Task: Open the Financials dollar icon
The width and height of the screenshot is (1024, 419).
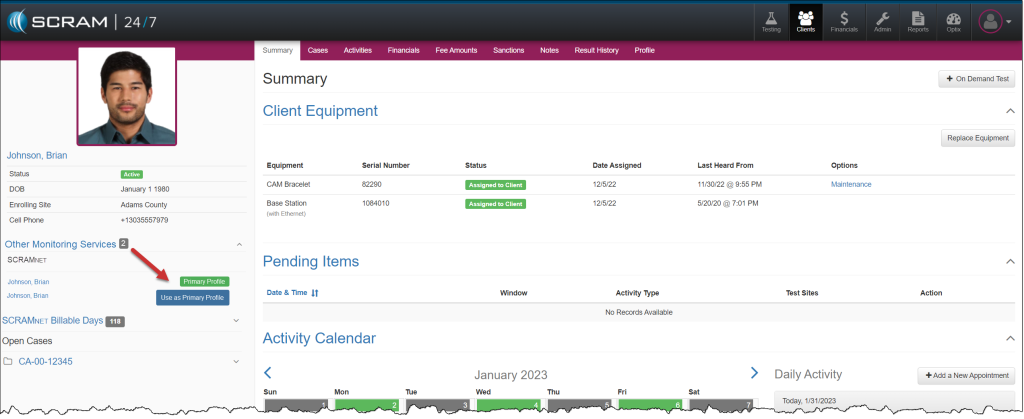Action: pos(844,21)
